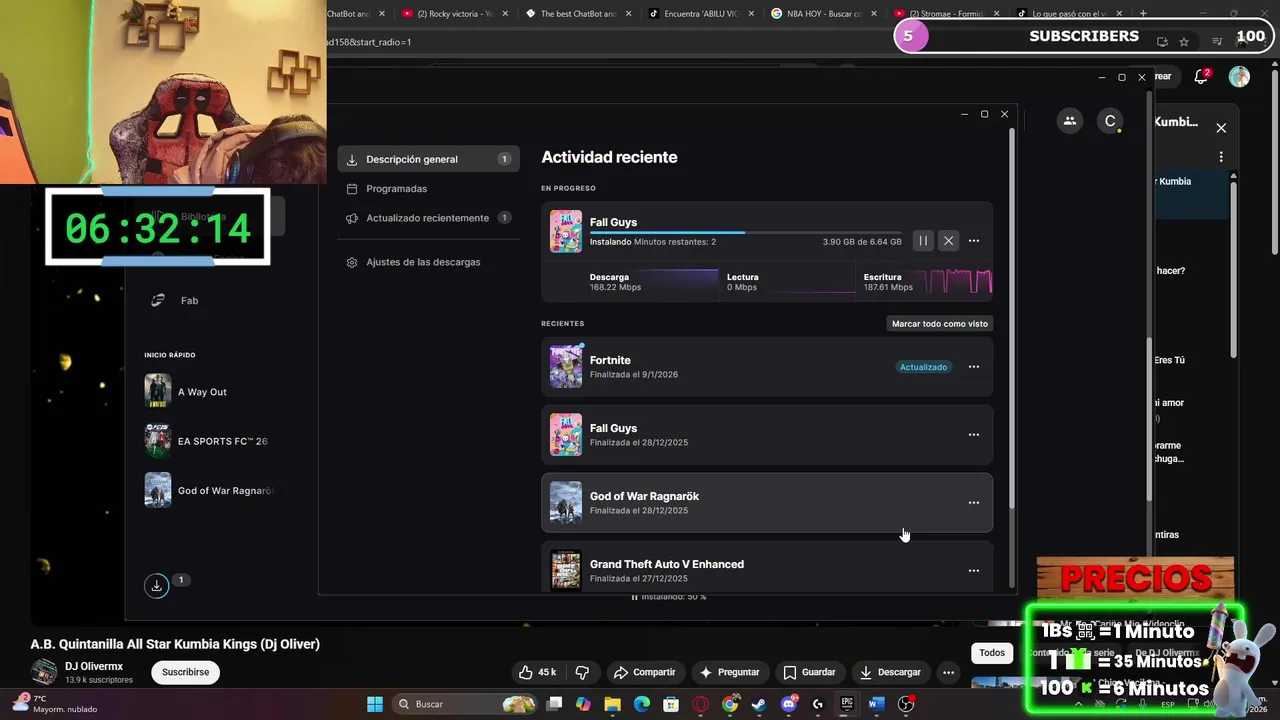
Task: Click Descargar under the video
Action: click(890, 672)
